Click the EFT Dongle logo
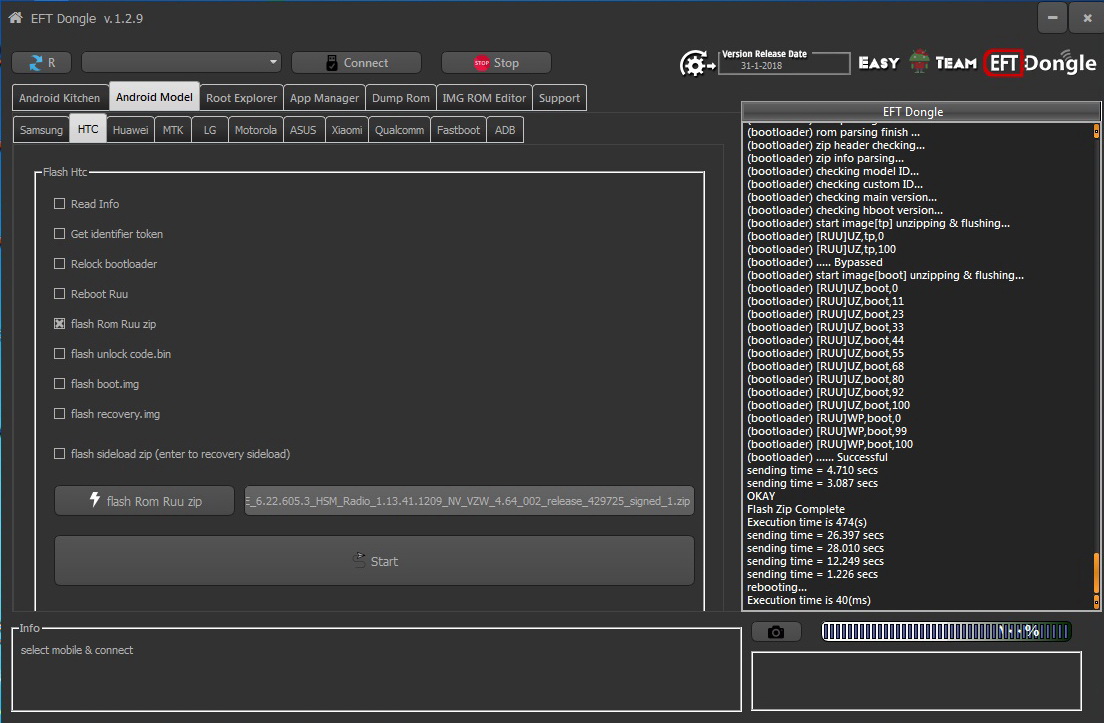The width and height of the screenshot is (1104, 723). (1039, 63)
